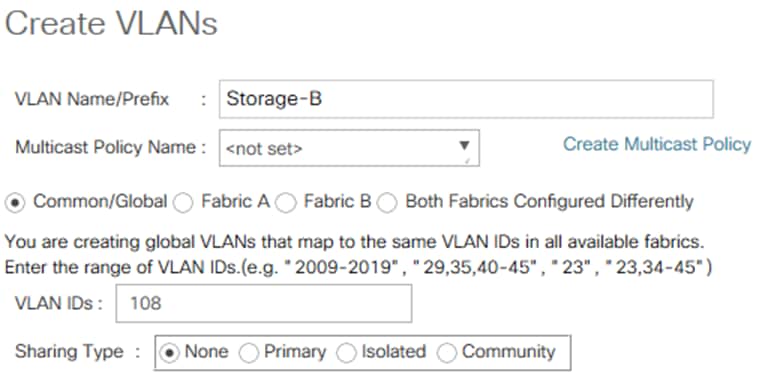Select the Common/Global radio button
Screen dimensions: 759x386
(x=15, y=202)
